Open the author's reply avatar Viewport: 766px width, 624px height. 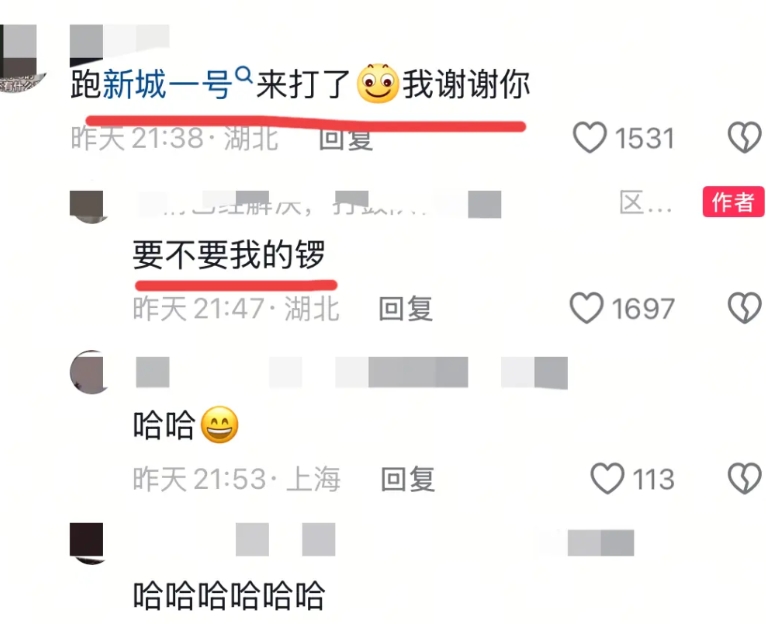point(89,207)
